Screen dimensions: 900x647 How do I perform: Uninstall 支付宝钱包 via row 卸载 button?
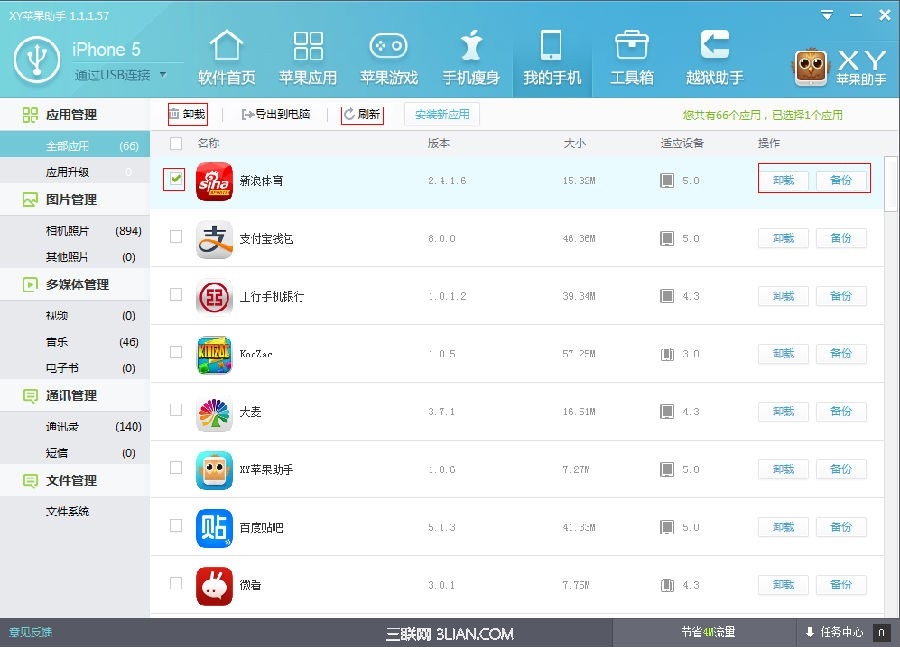(783, 238)
